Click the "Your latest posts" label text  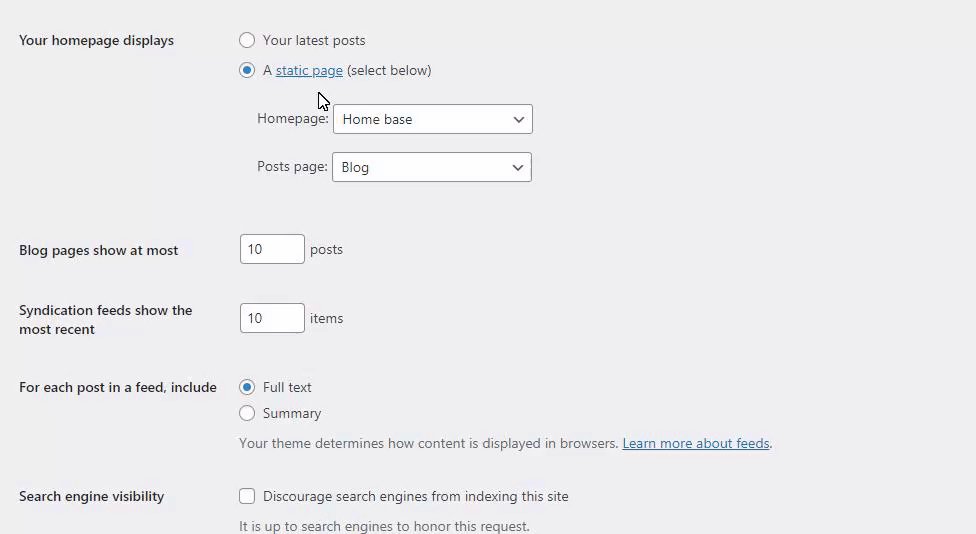314,40
